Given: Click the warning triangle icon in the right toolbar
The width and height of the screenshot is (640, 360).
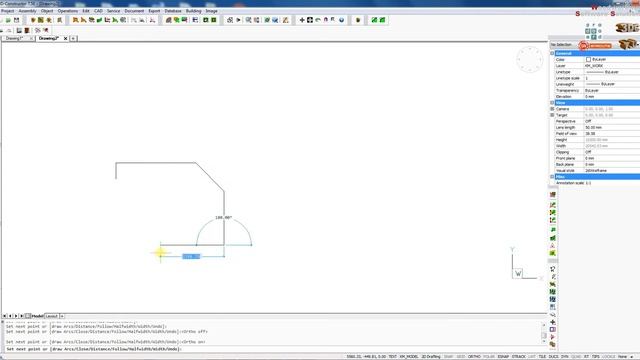Looking at the screenshot, I should 553,246.
